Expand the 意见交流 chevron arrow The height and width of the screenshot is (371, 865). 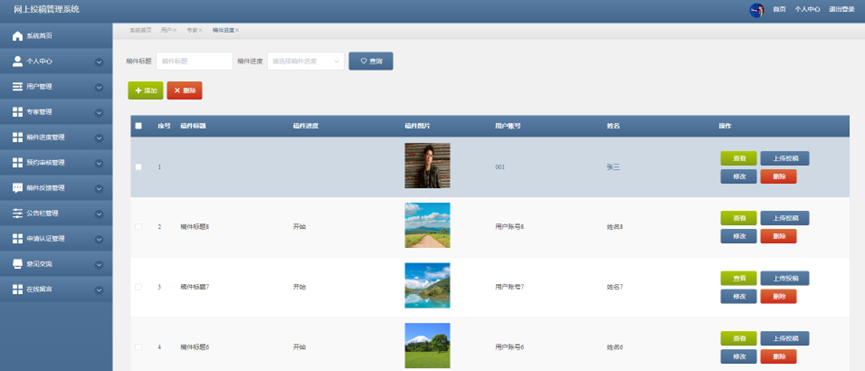pyautogui.click(x=99, y=265)
